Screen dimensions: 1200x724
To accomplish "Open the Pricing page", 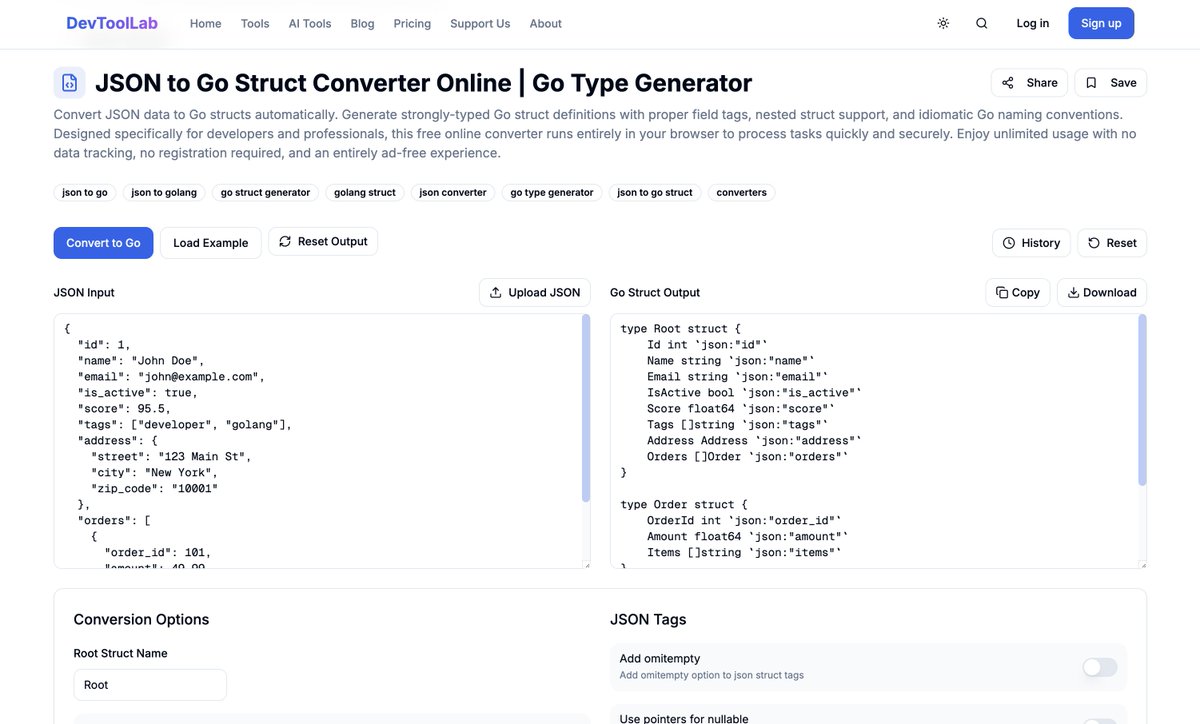I will pos(412,23).
